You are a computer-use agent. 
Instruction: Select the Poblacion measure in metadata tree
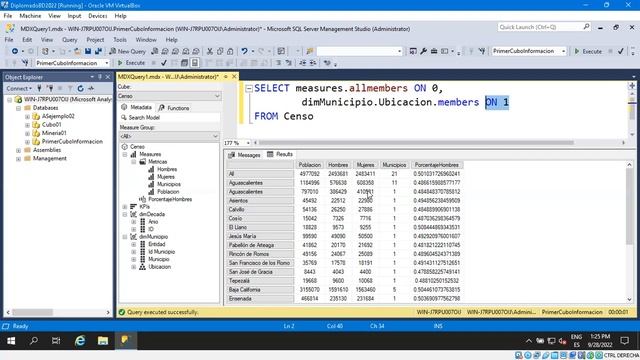168,192
